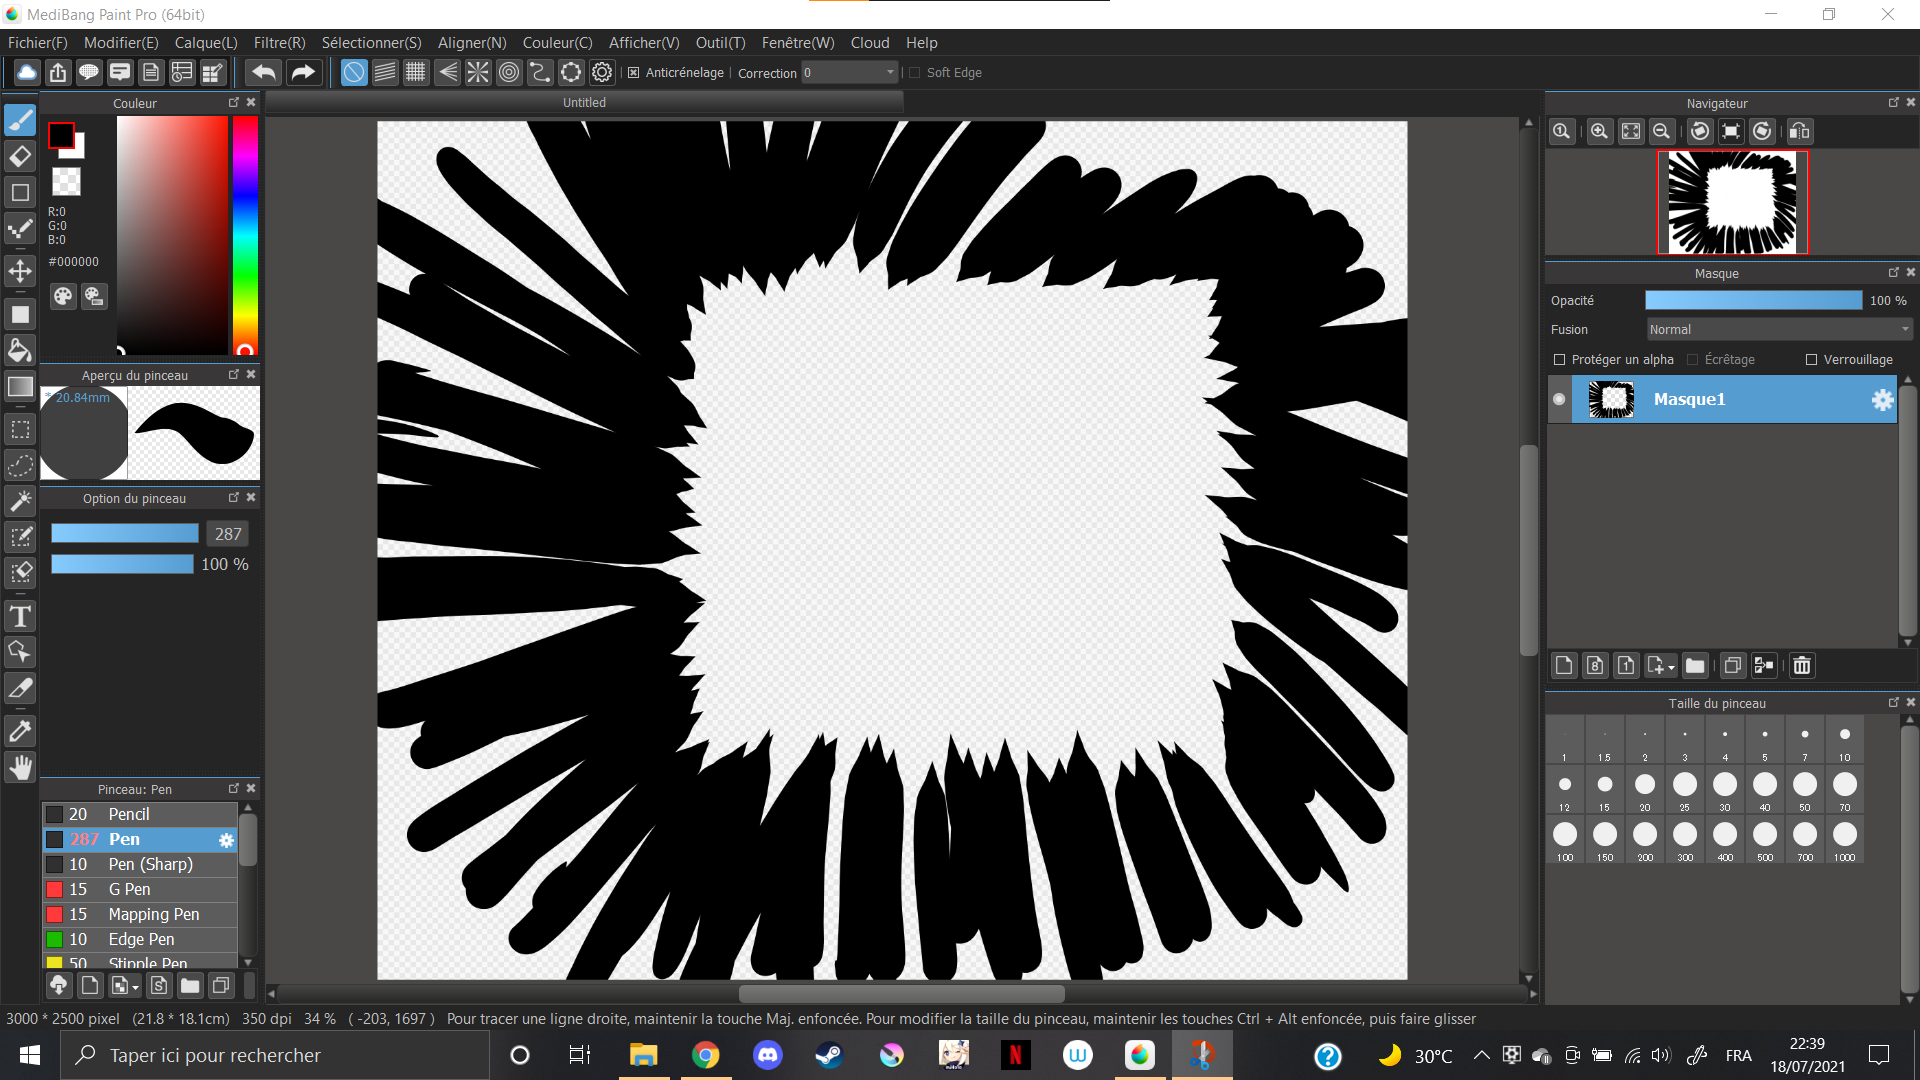The width and height of the screenshot is (1920, 1080).
Task: Select the Pencil brush
Action: (x=140, y=815)
